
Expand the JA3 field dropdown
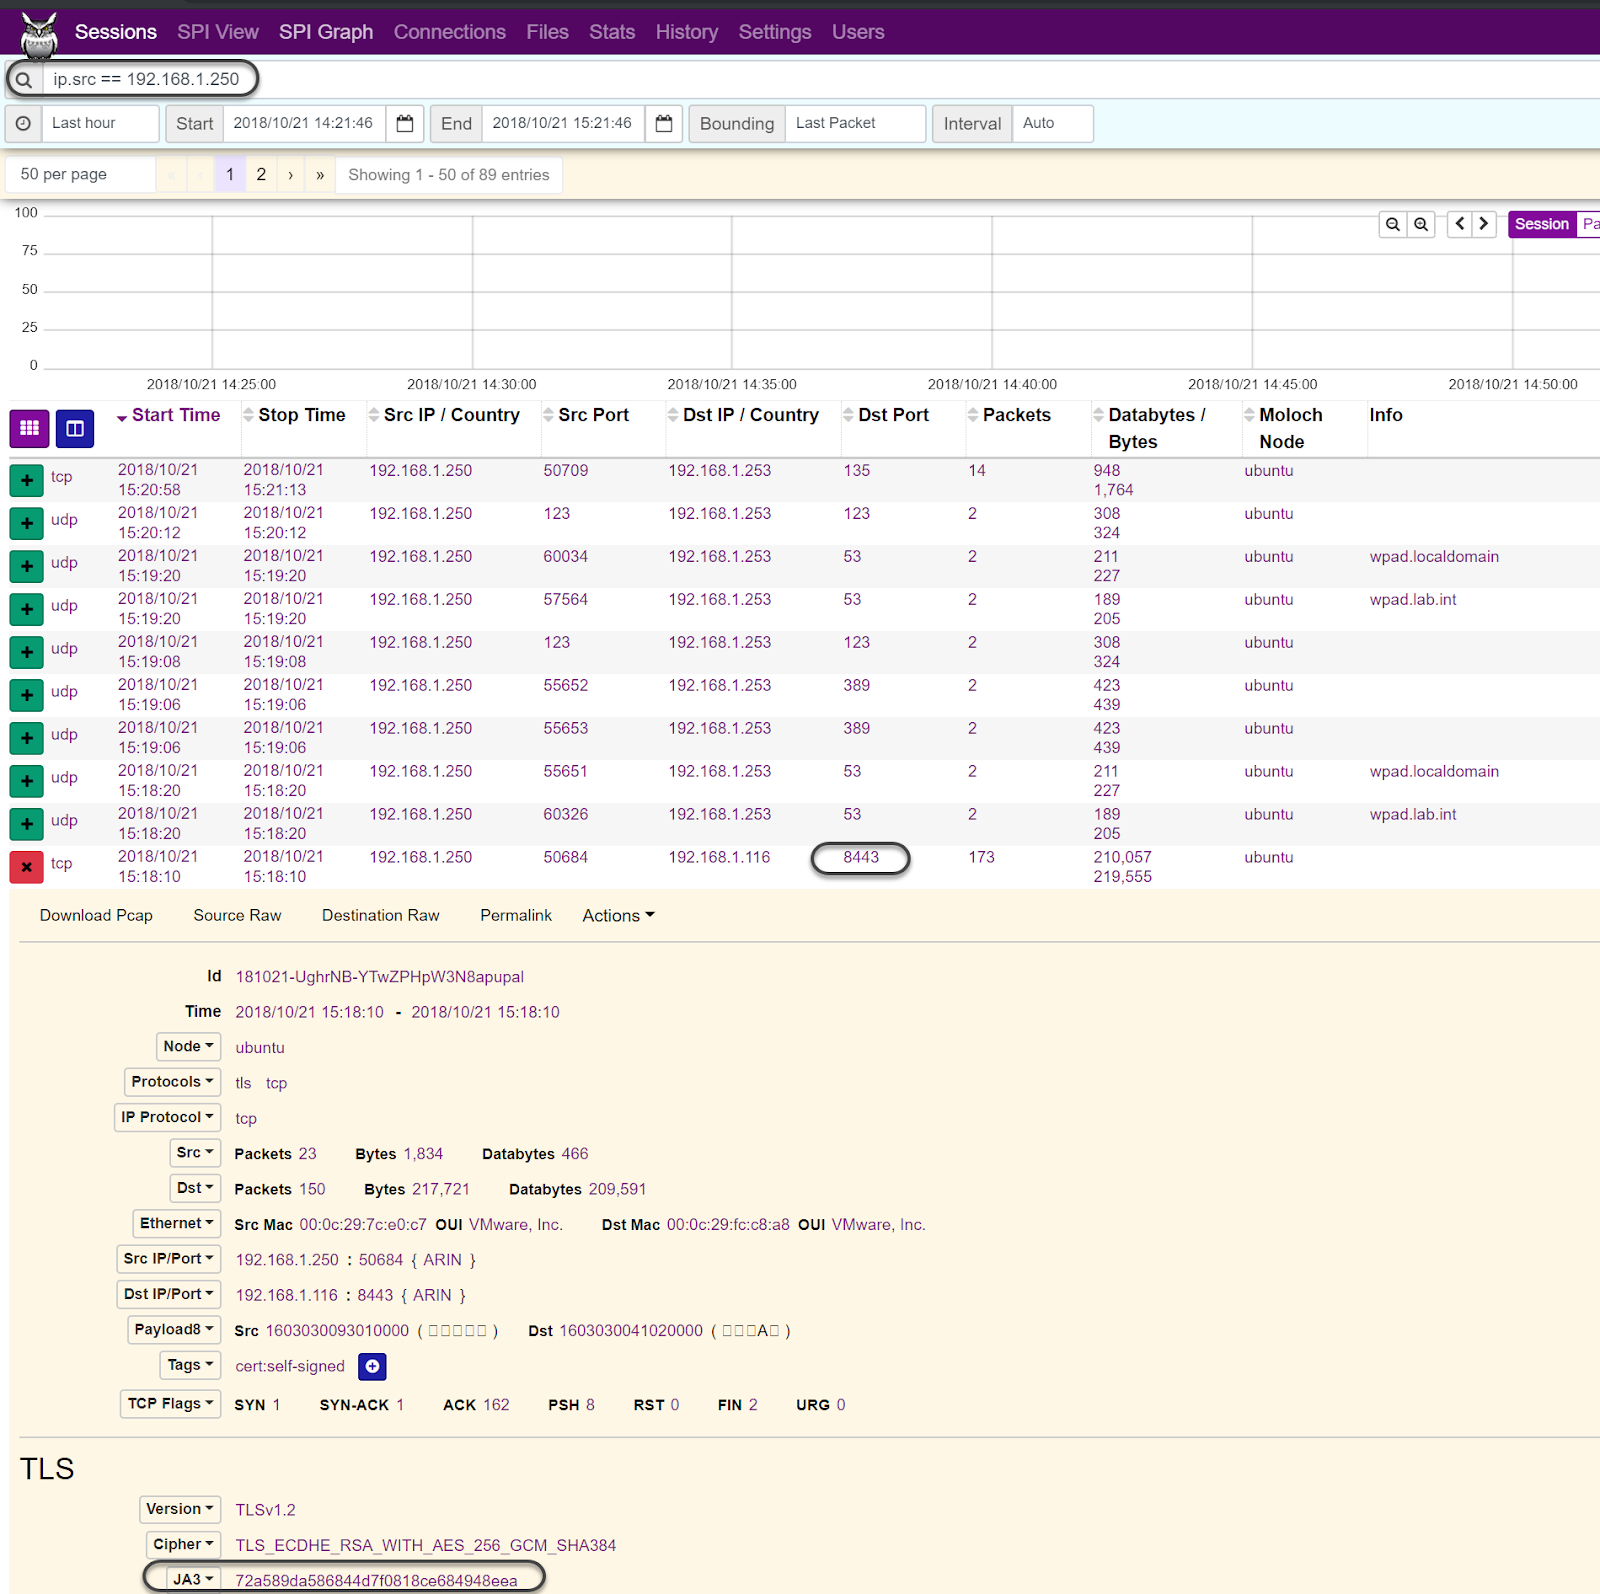point(192,1579)
